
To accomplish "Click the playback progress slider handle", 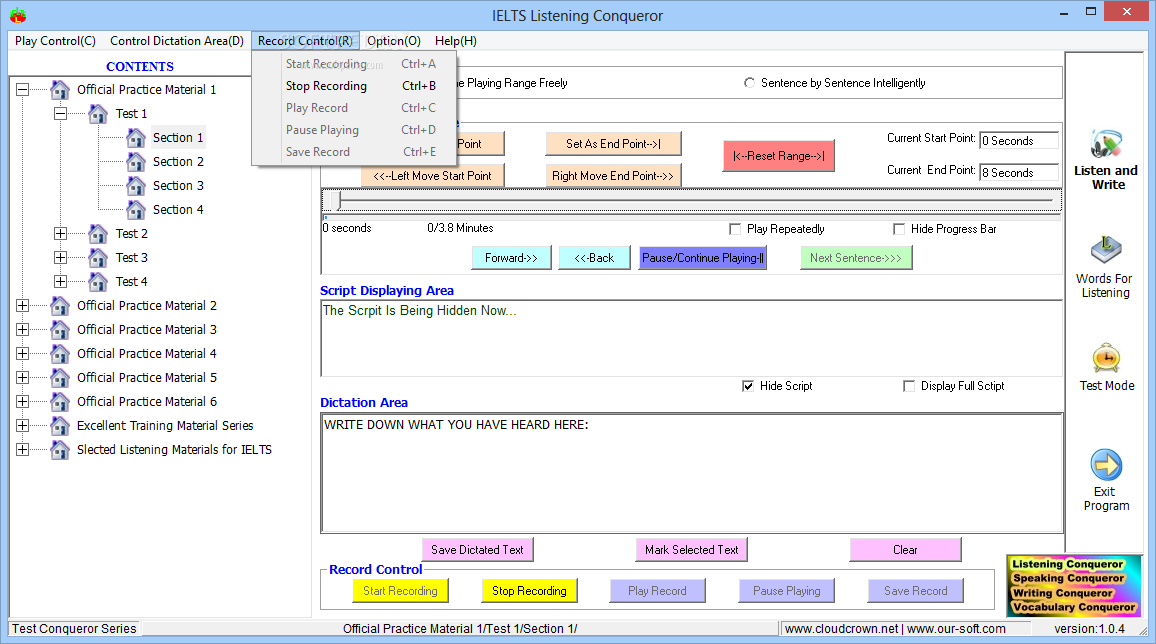I will tap(334, 200).
